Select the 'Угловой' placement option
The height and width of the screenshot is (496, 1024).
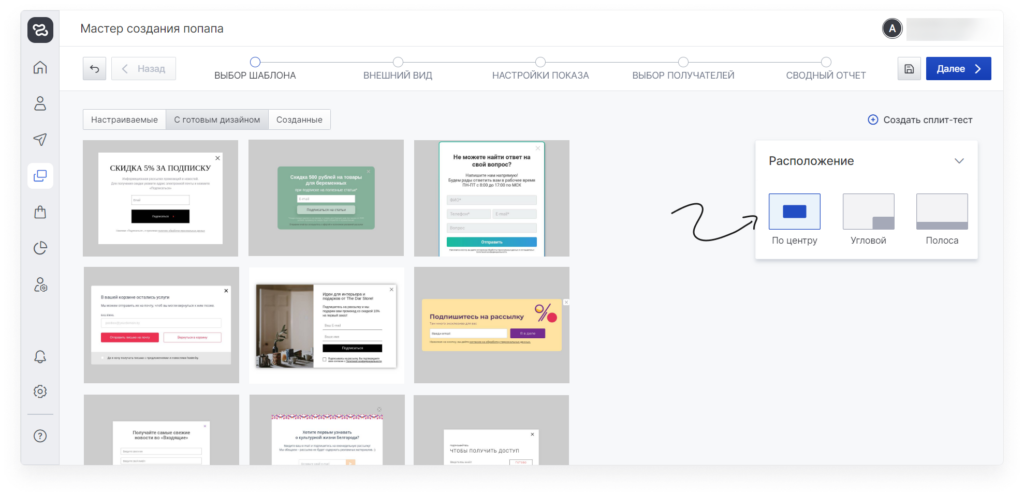pos(868,212)
